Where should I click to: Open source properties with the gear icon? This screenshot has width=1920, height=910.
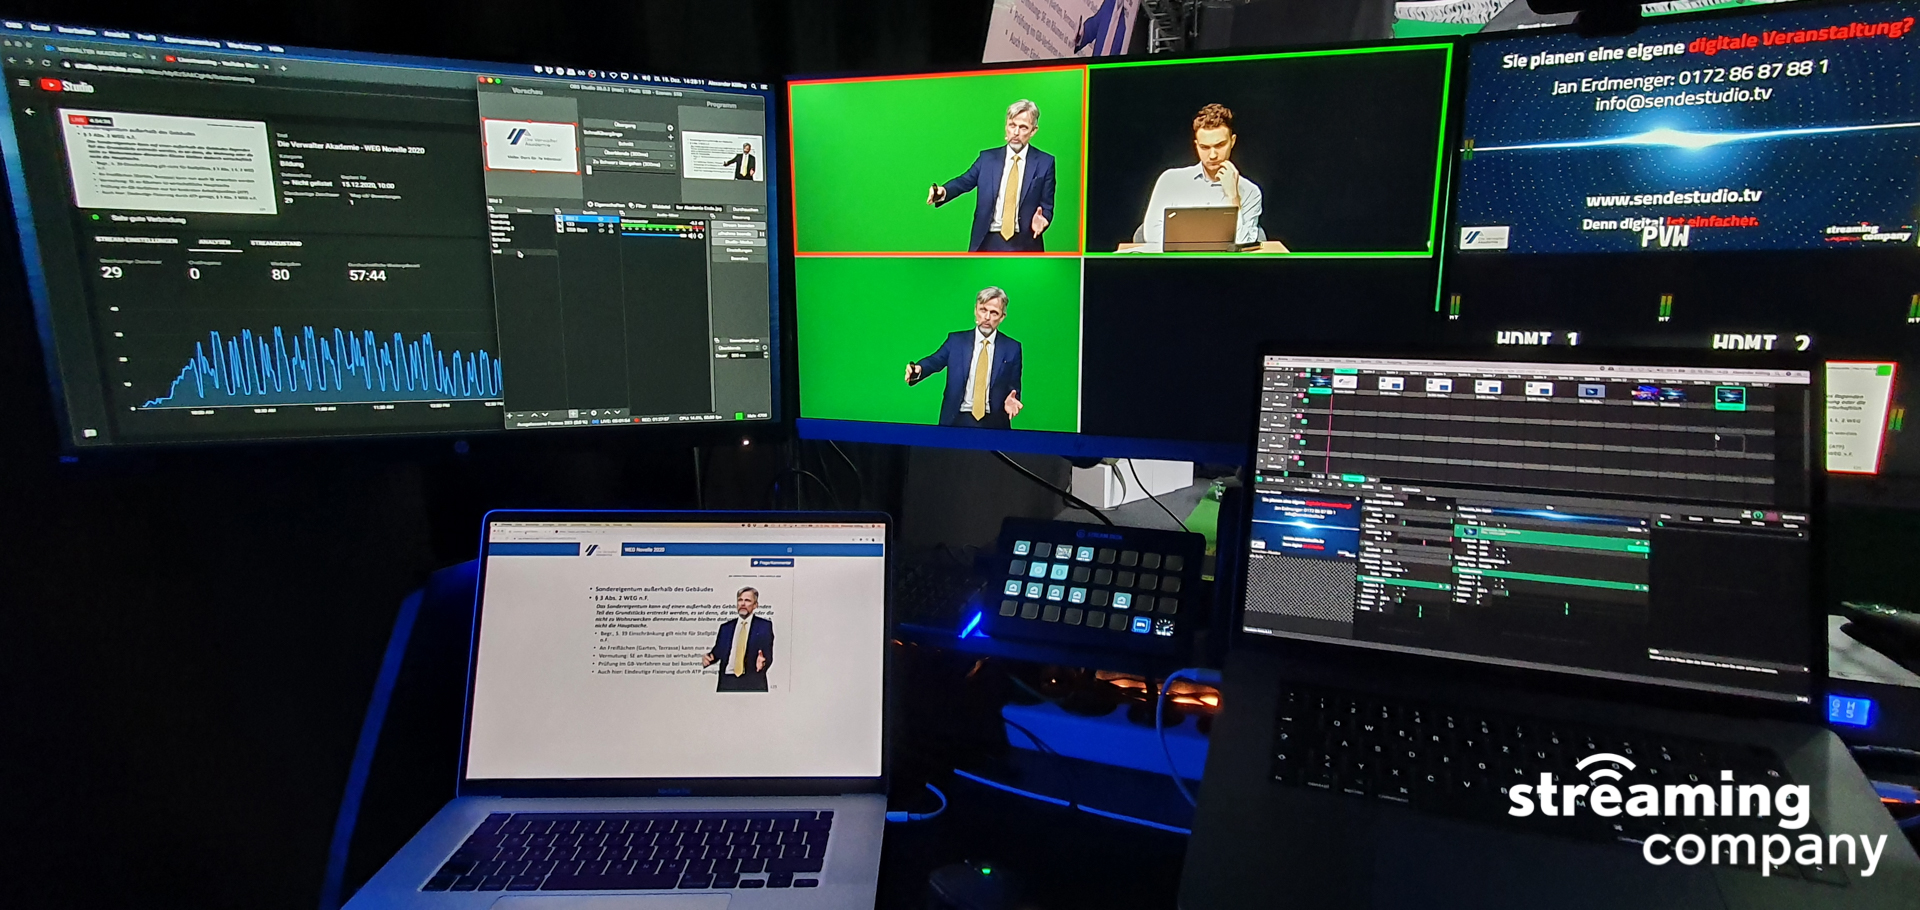(x=594, y=413)
